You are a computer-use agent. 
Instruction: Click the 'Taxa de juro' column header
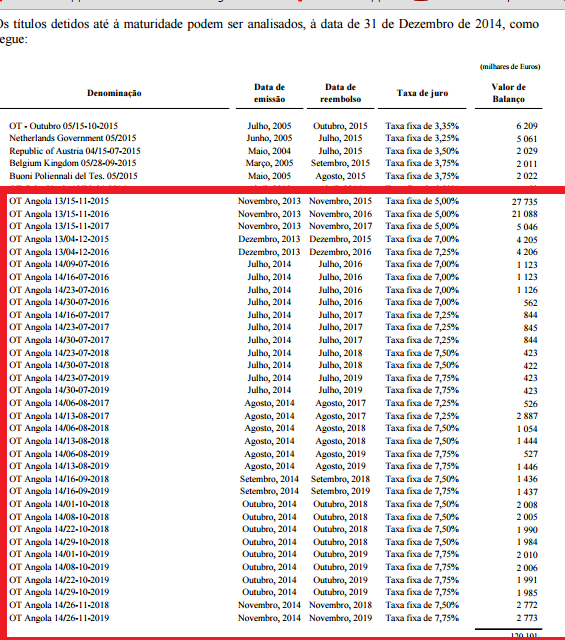(x=423, y=93)
